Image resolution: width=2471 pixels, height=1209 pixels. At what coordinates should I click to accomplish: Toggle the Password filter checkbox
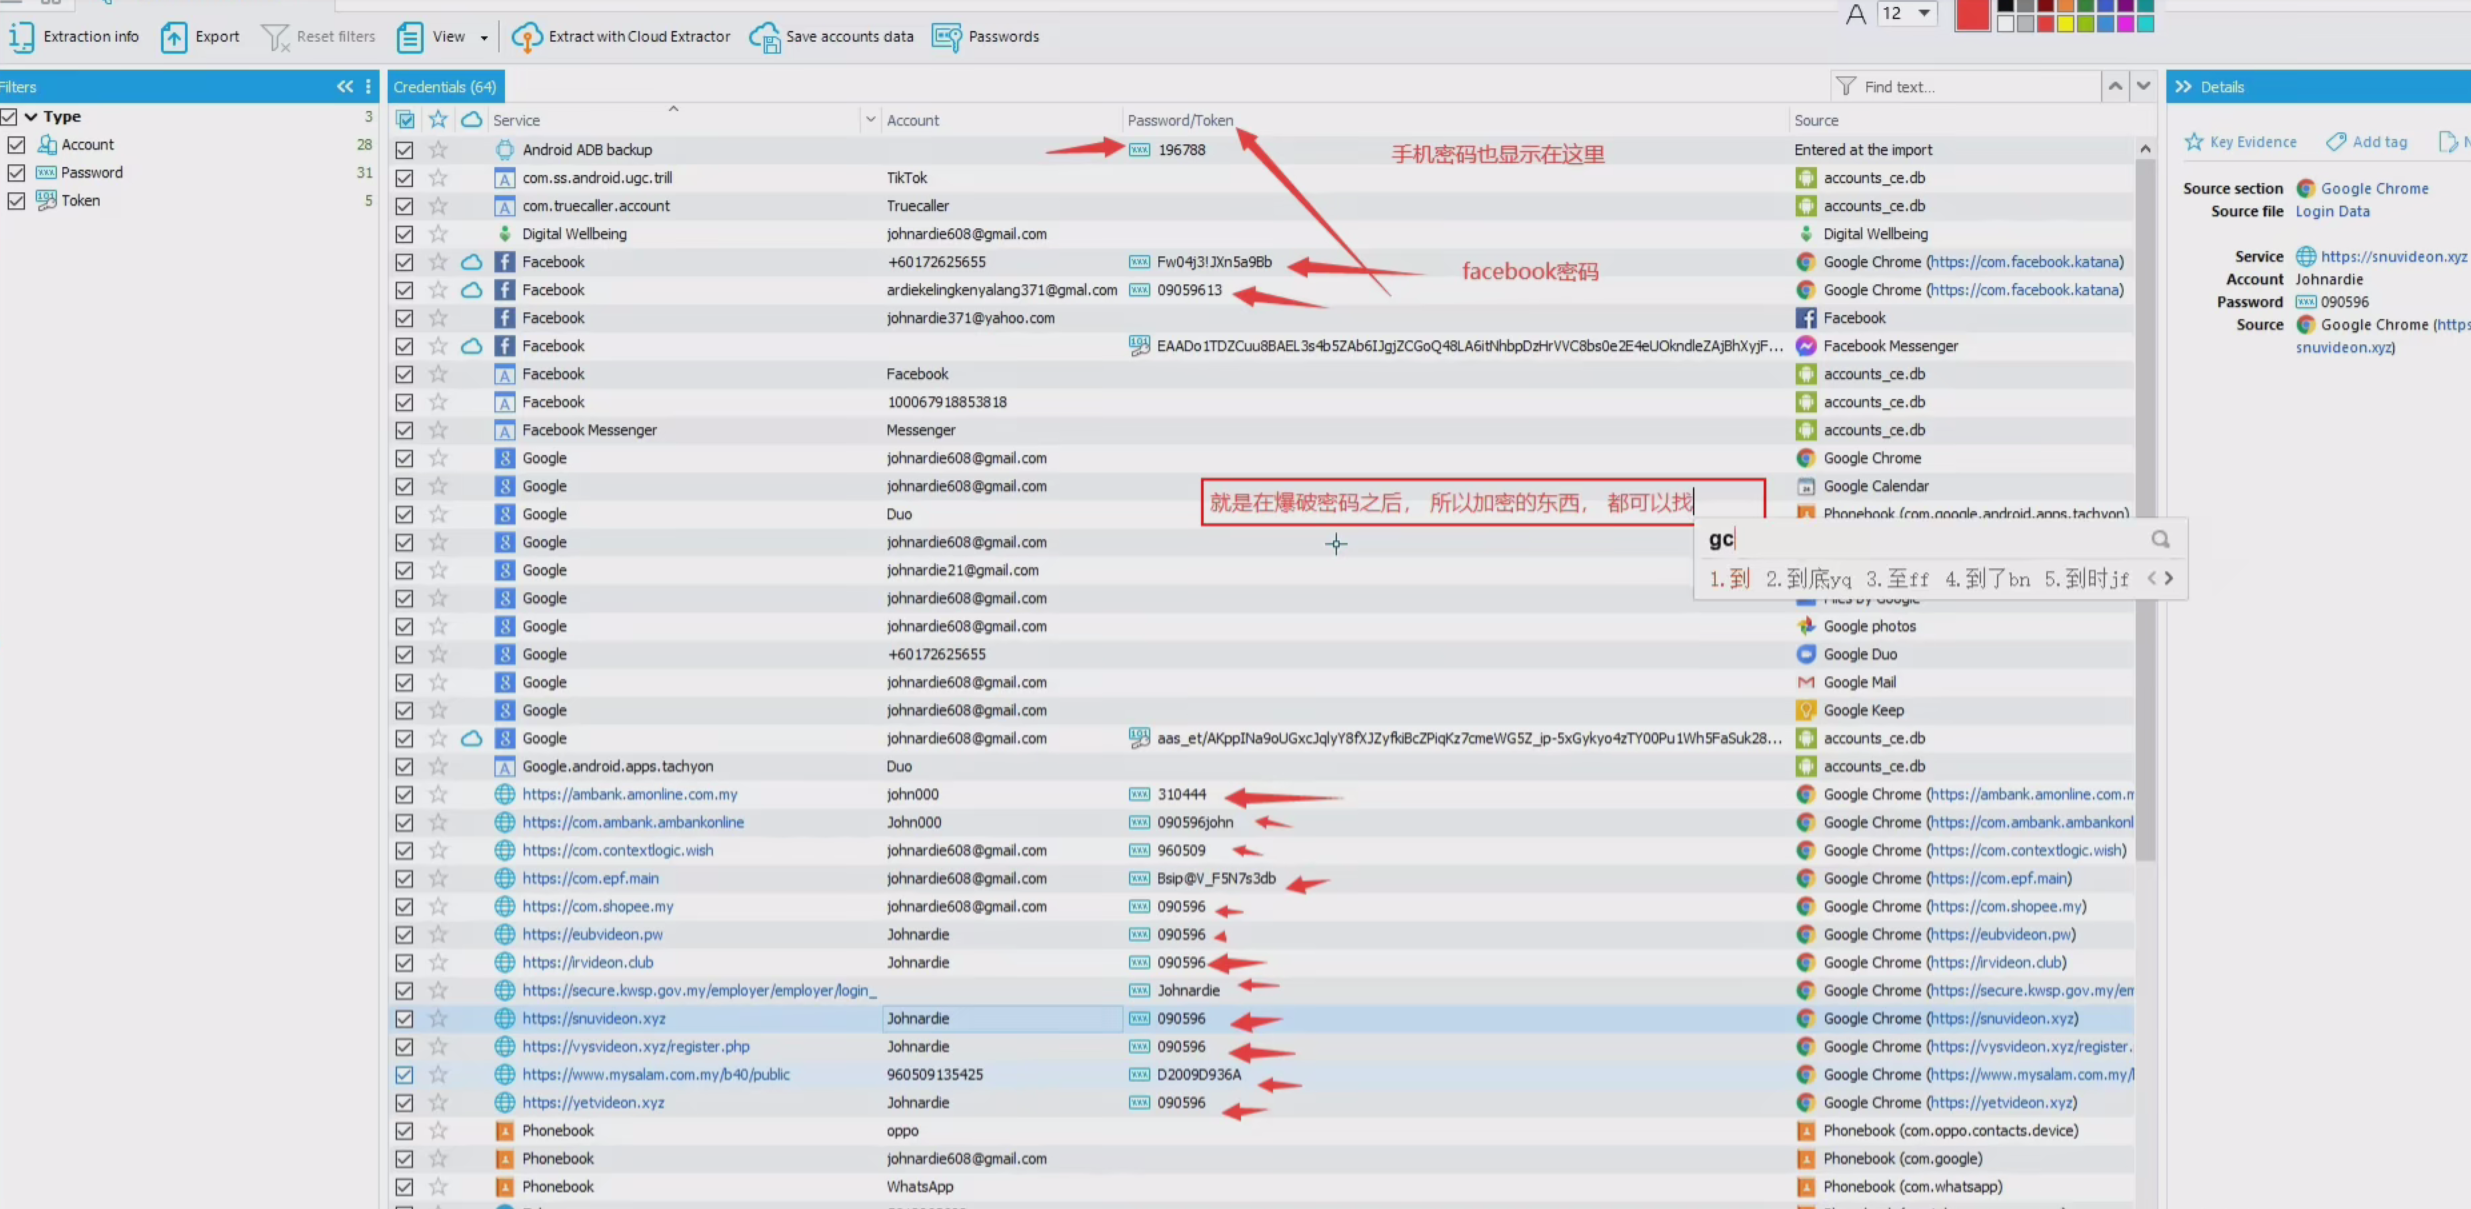point(16,173)
